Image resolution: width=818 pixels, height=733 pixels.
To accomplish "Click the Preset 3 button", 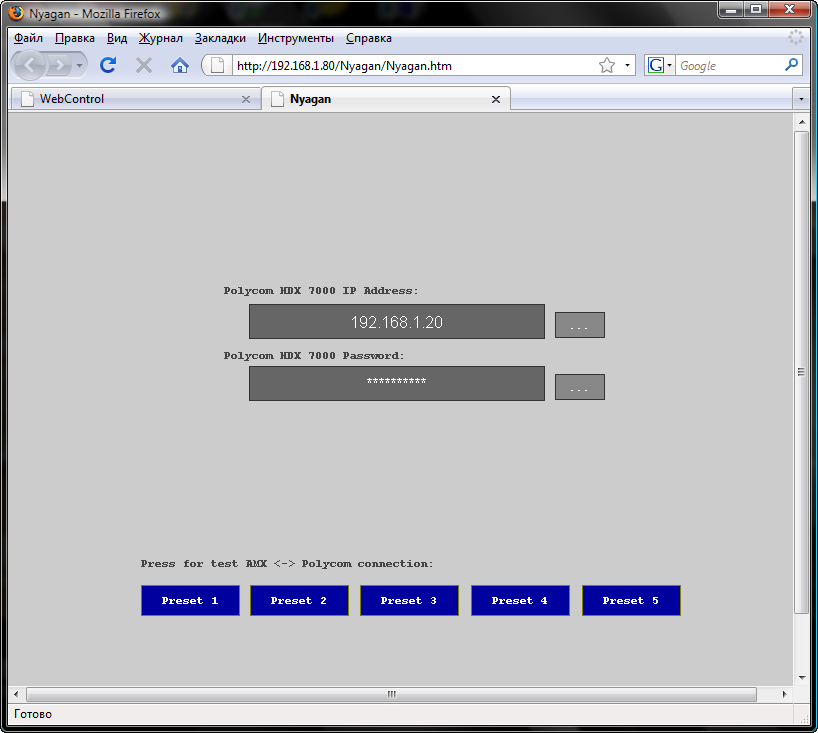I will (409, 600).
